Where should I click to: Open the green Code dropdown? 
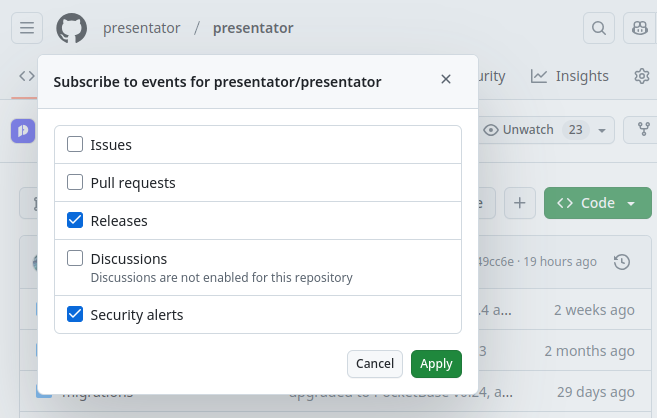tap(598, 203)
